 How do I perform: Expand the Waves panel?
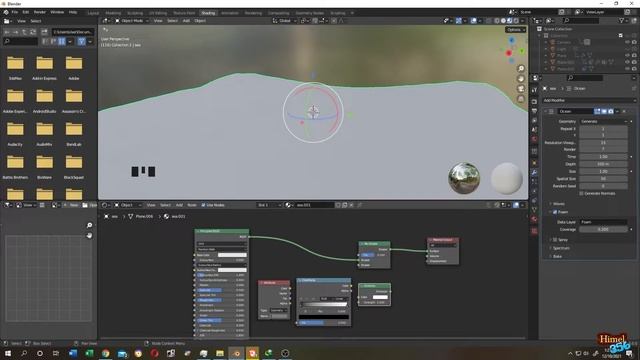pyautogui.click(x=558, y=204)
